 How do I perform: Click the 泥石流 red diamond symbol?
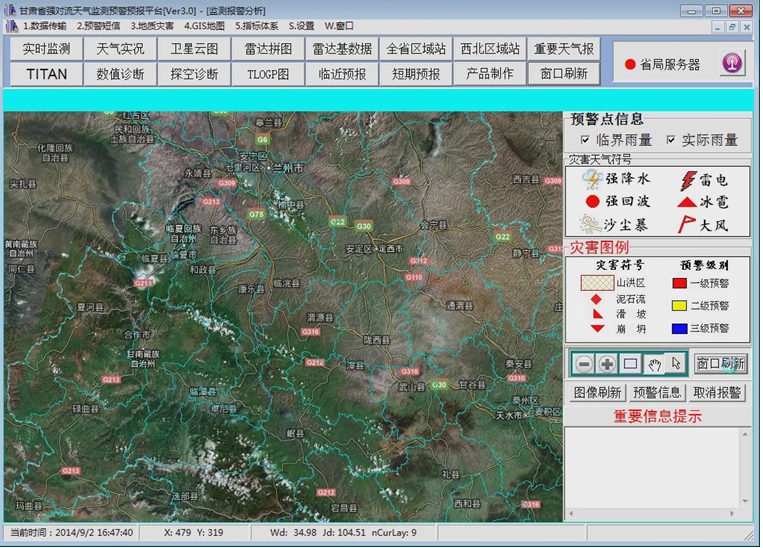coord(596,299)
